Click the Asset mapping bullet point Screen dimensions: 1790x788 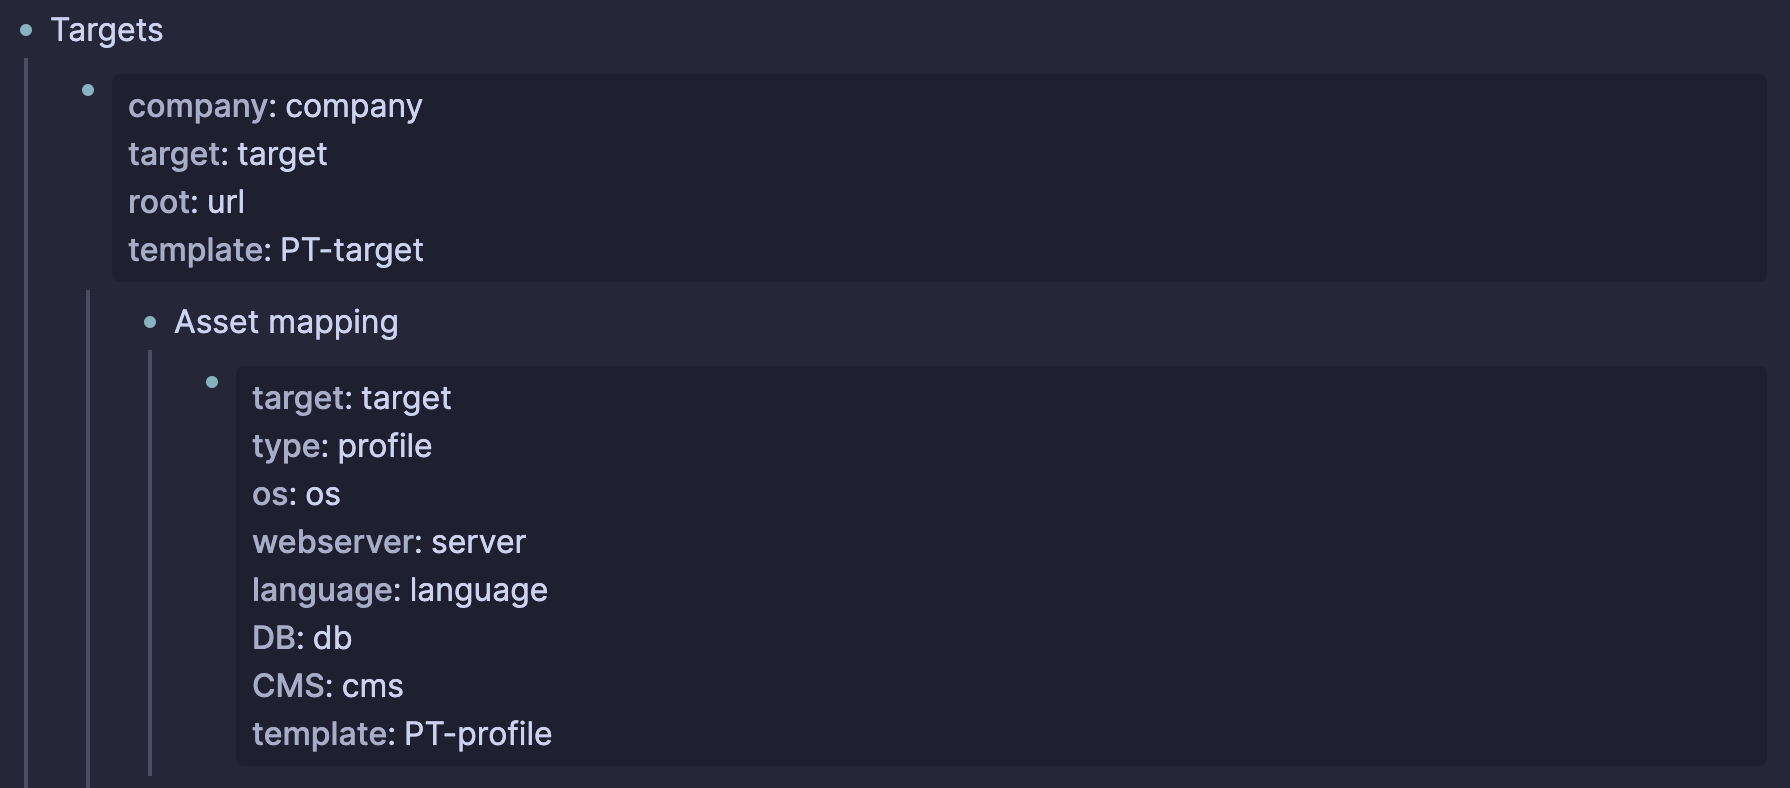(150, 322)
